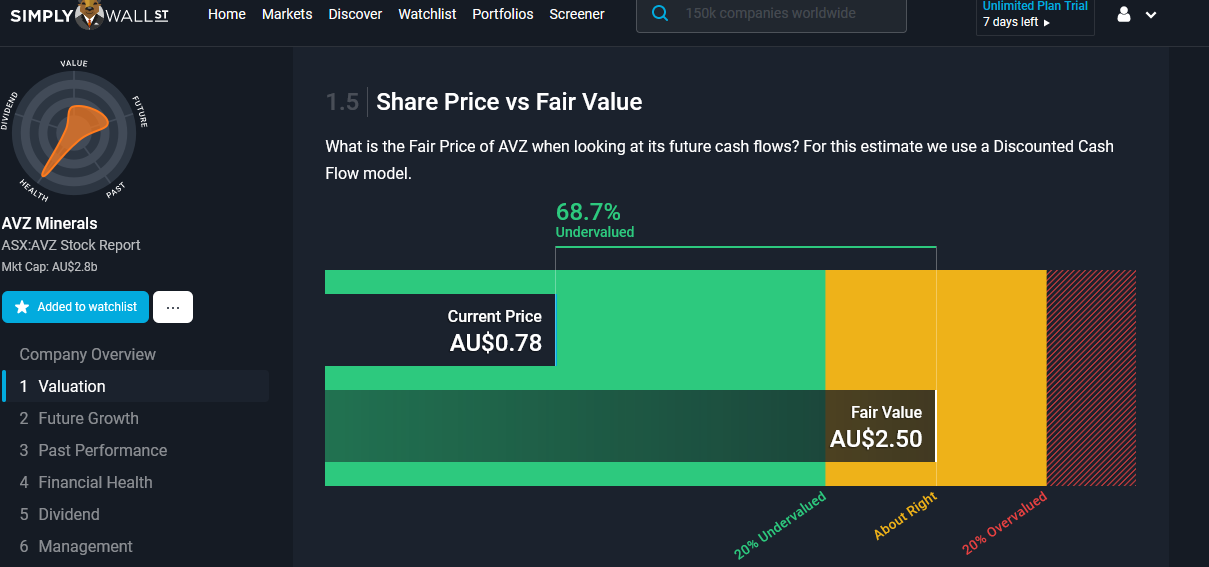Screen dimensions: 1209x567
Task: Open Watchlist in top navigation
Action: pyautogui.click(x=427, y=14)
